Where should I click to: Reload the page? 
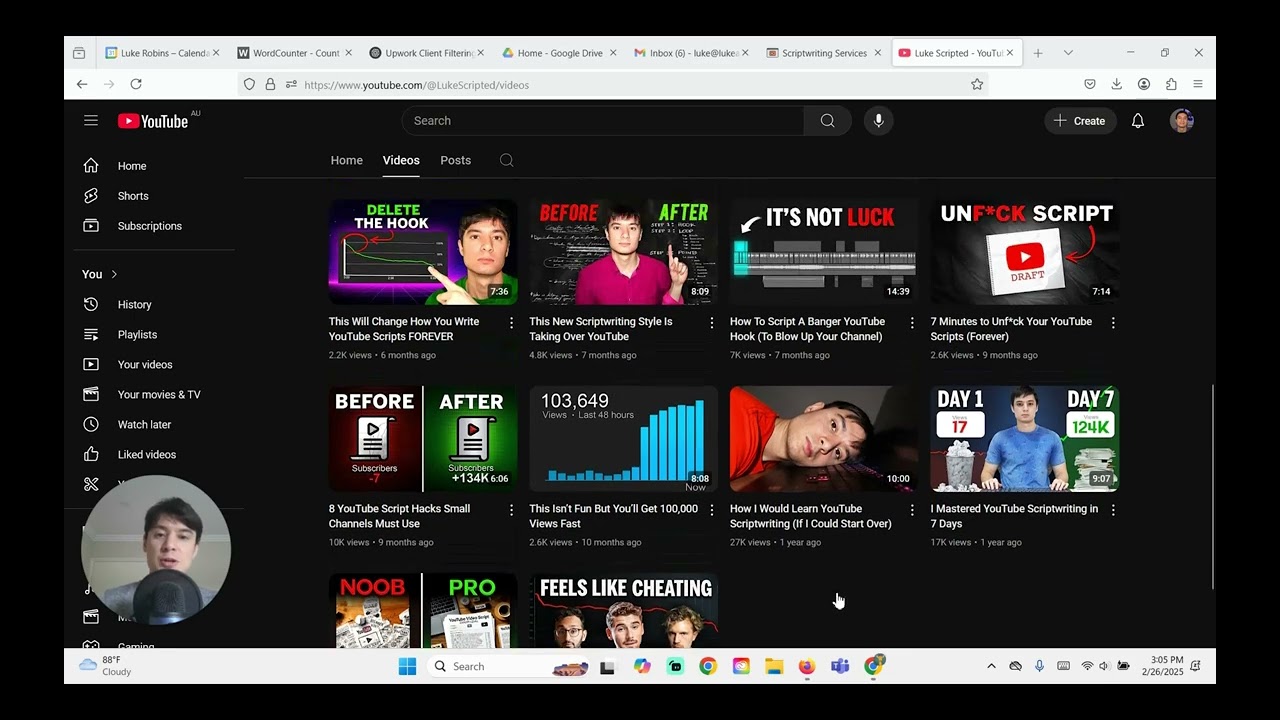[136, 85]
